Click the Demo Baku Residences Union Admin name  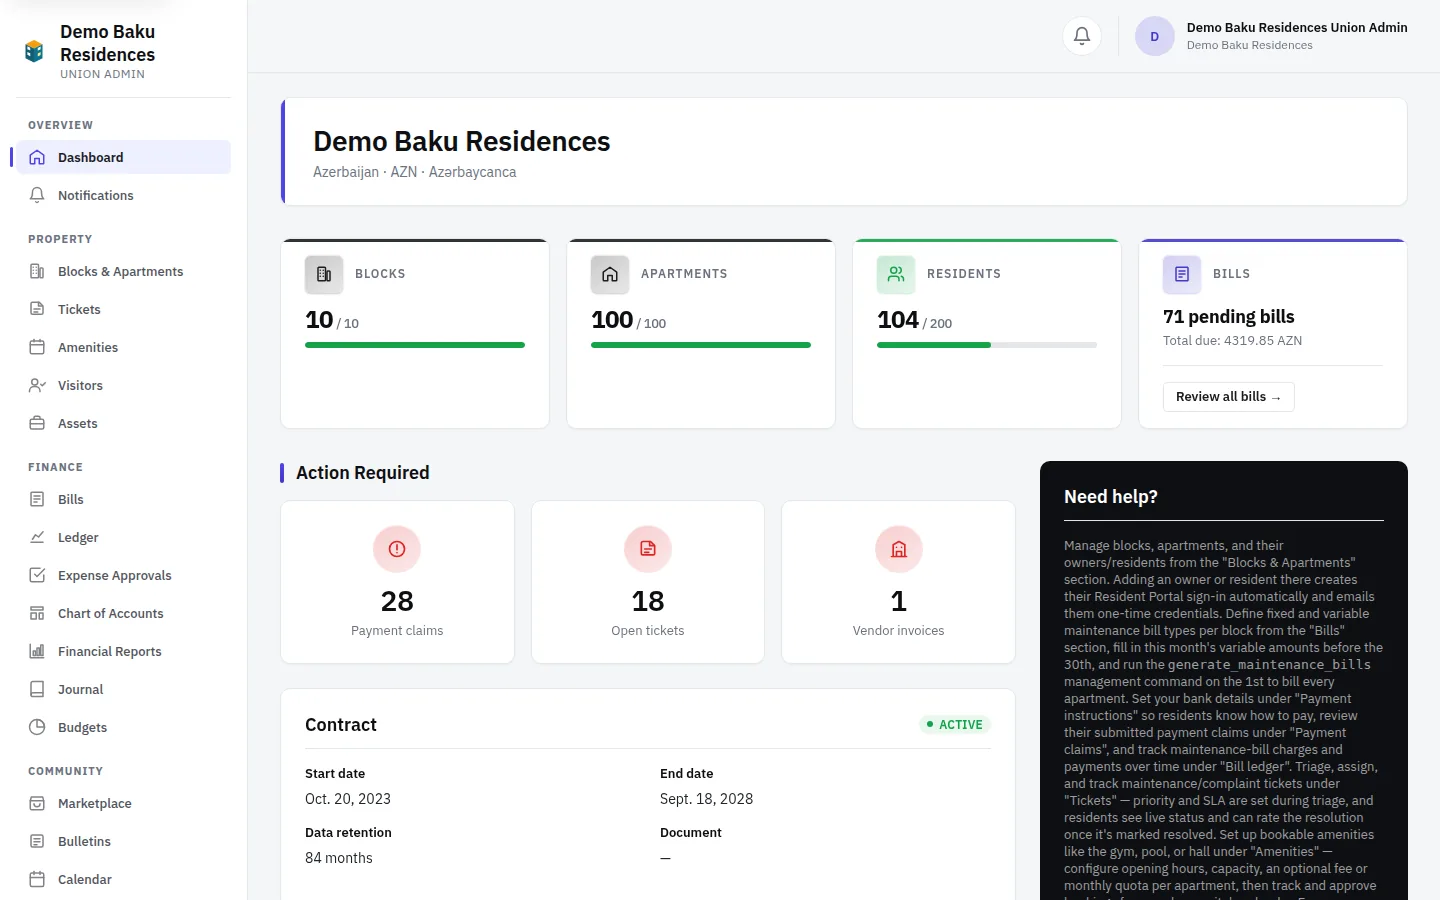(1297, 28)
